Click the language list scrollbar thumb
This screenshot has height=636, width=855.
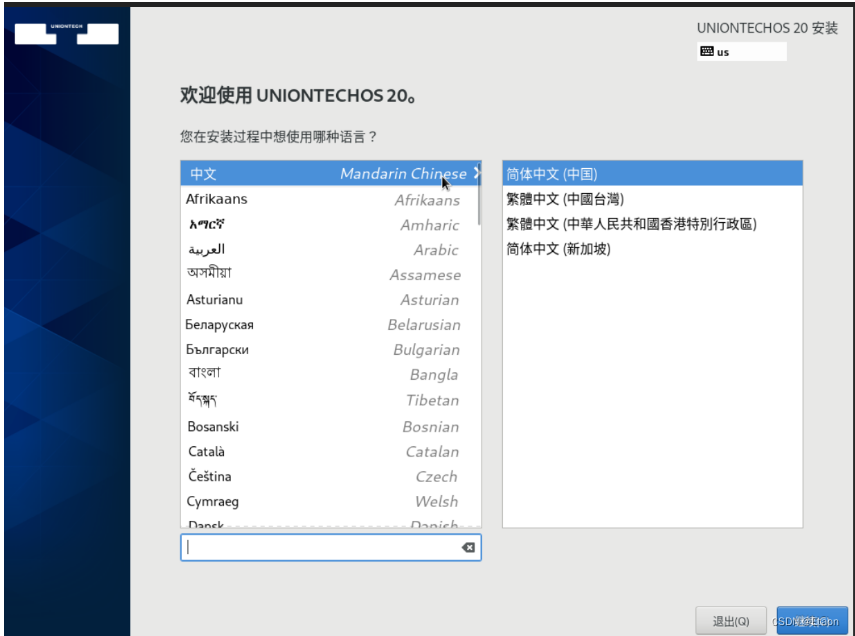click(x=479, y=194)
